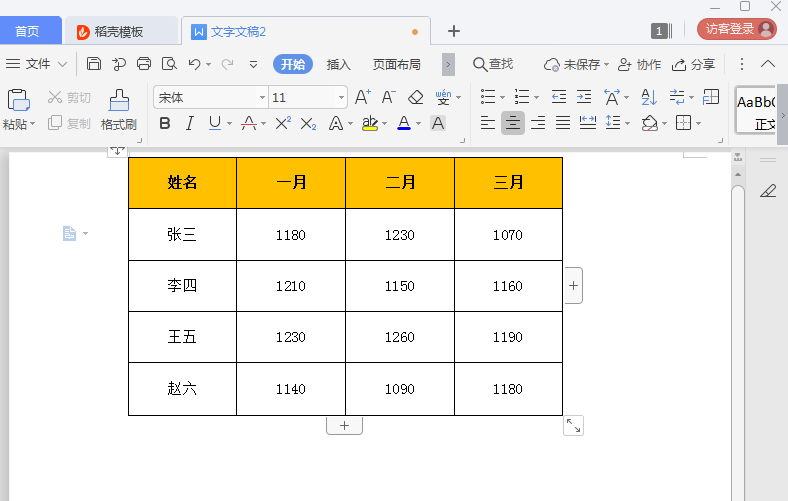The image size is (788, 501).
Task: Click the save document icon
Action: (x=94, y=64)
